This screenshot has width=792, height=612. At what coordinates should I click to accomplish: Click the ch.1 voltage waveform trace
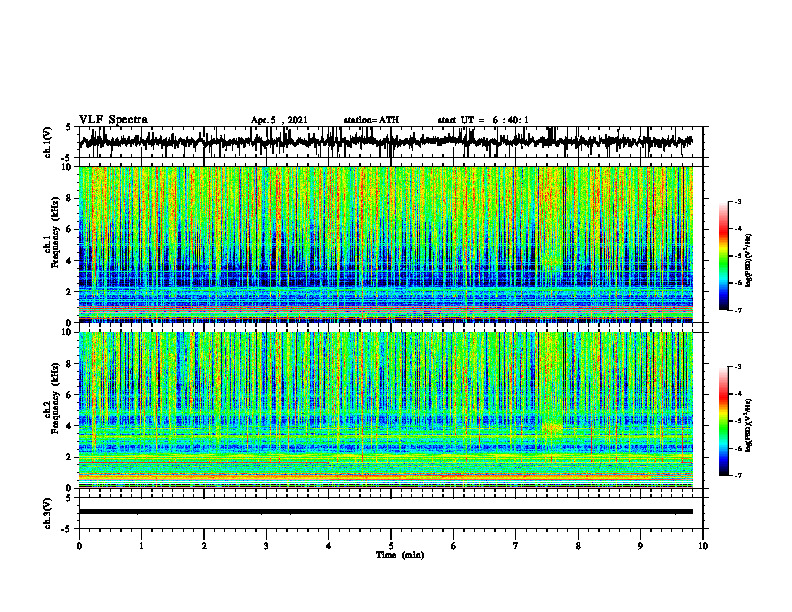(385, 141)
